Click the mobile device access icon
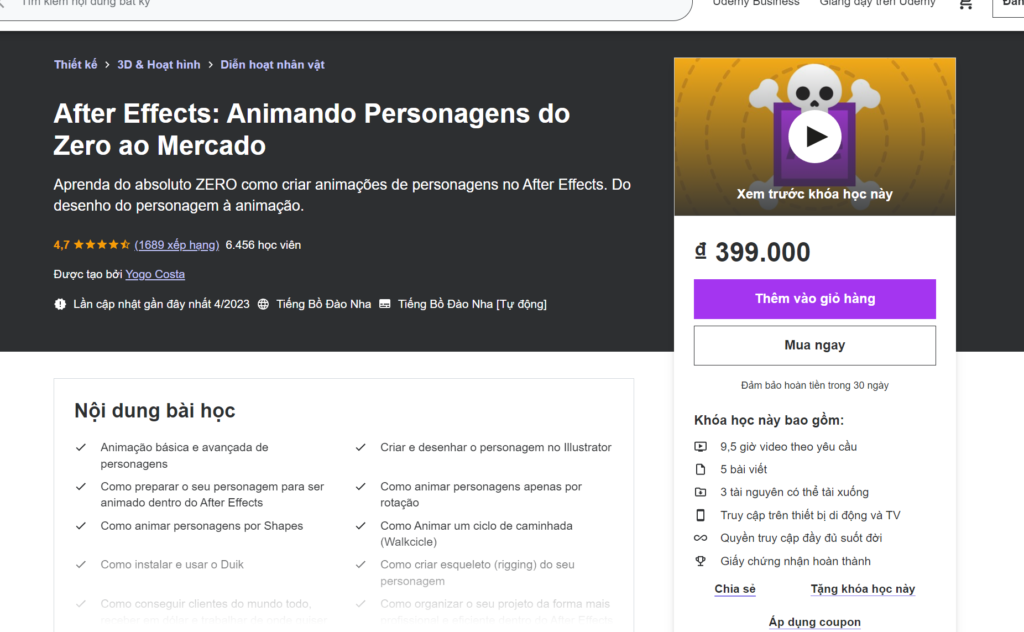The width and height of the screenshot is (1024, 632). [700, 515]
